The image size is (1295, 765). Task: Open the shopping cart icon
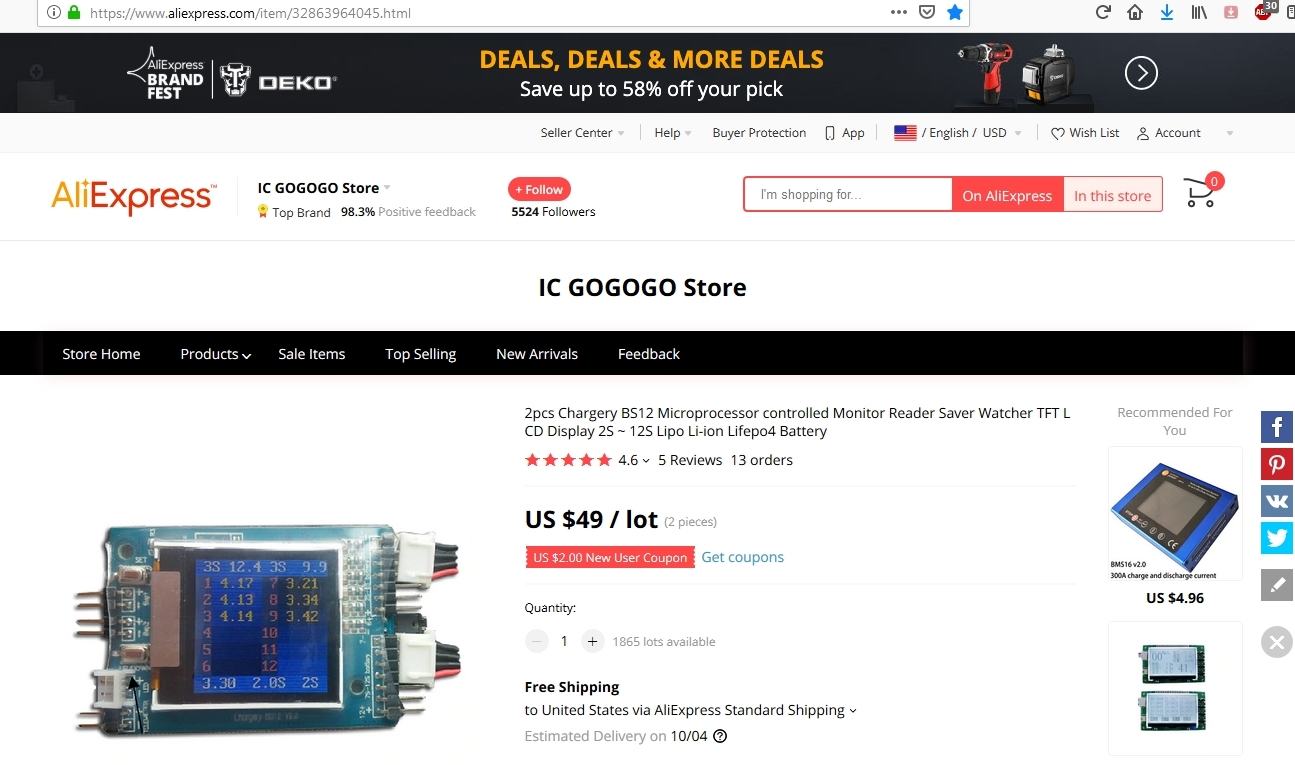pos(1201,192)
